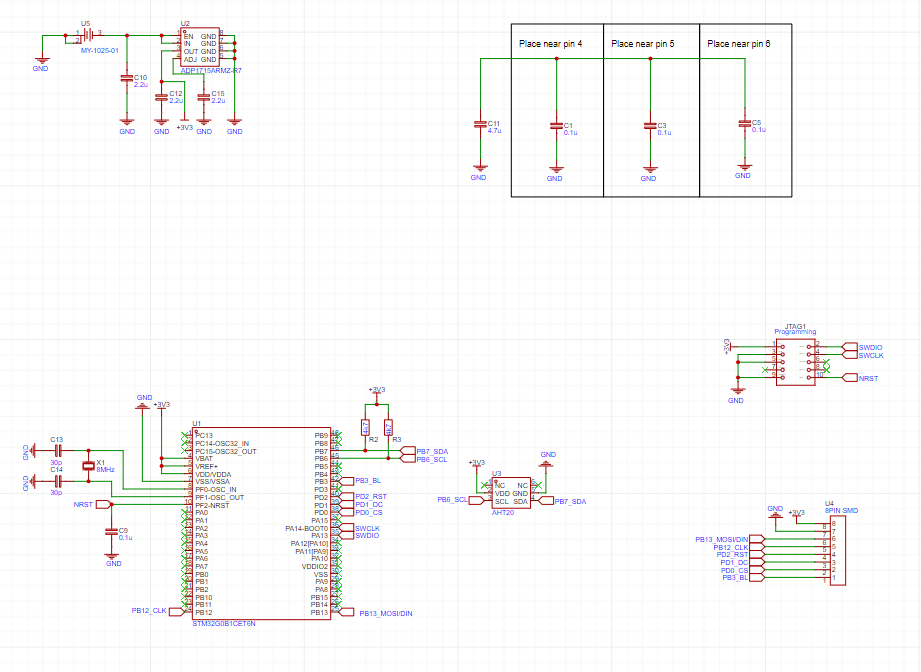This screenshot has width=921, height=672.
Task: Click the GND symbol below the JTAG1 header
Action: (x=737, y=391)
